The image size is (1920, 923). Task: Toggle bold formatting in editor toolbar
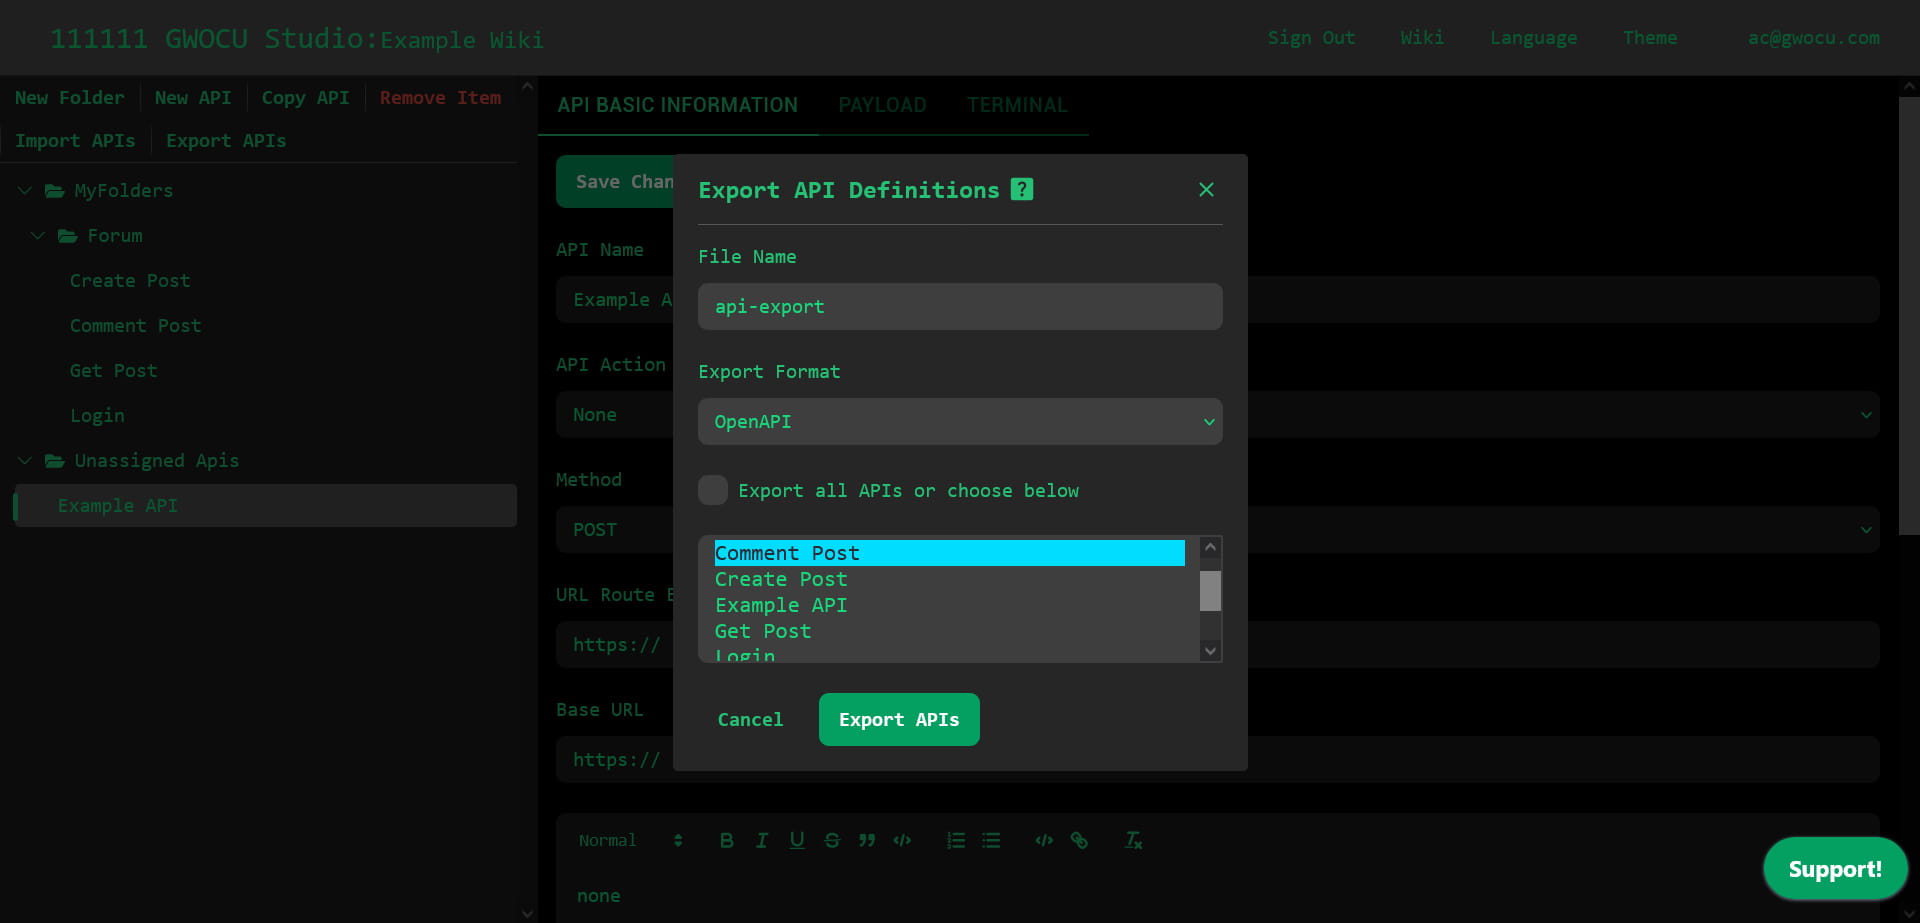(727, 840)
